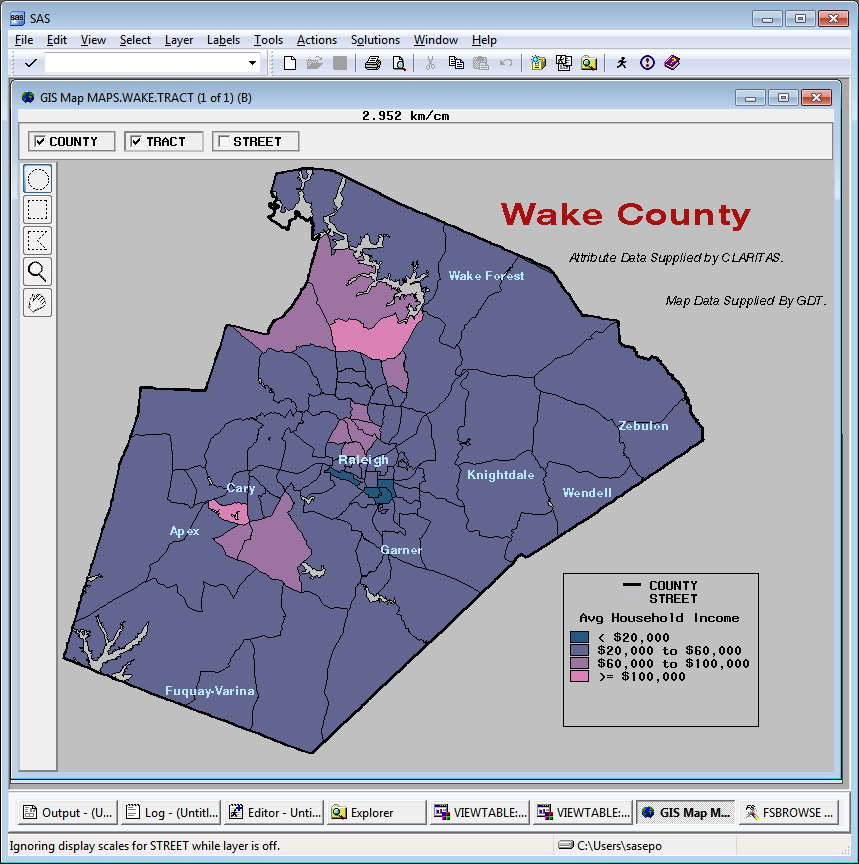Select the rectangular selection tool
The height and width of the screenshot is (864, 859).
(x=37, y=210)
